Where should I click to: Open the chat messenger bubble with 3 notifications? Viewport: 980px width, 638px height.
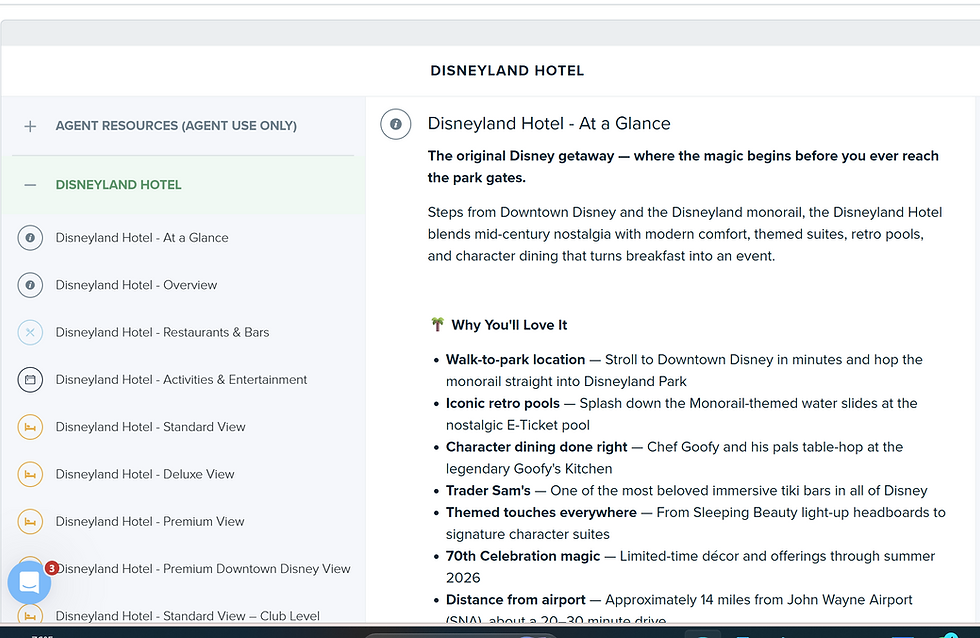tap(29, 582)
